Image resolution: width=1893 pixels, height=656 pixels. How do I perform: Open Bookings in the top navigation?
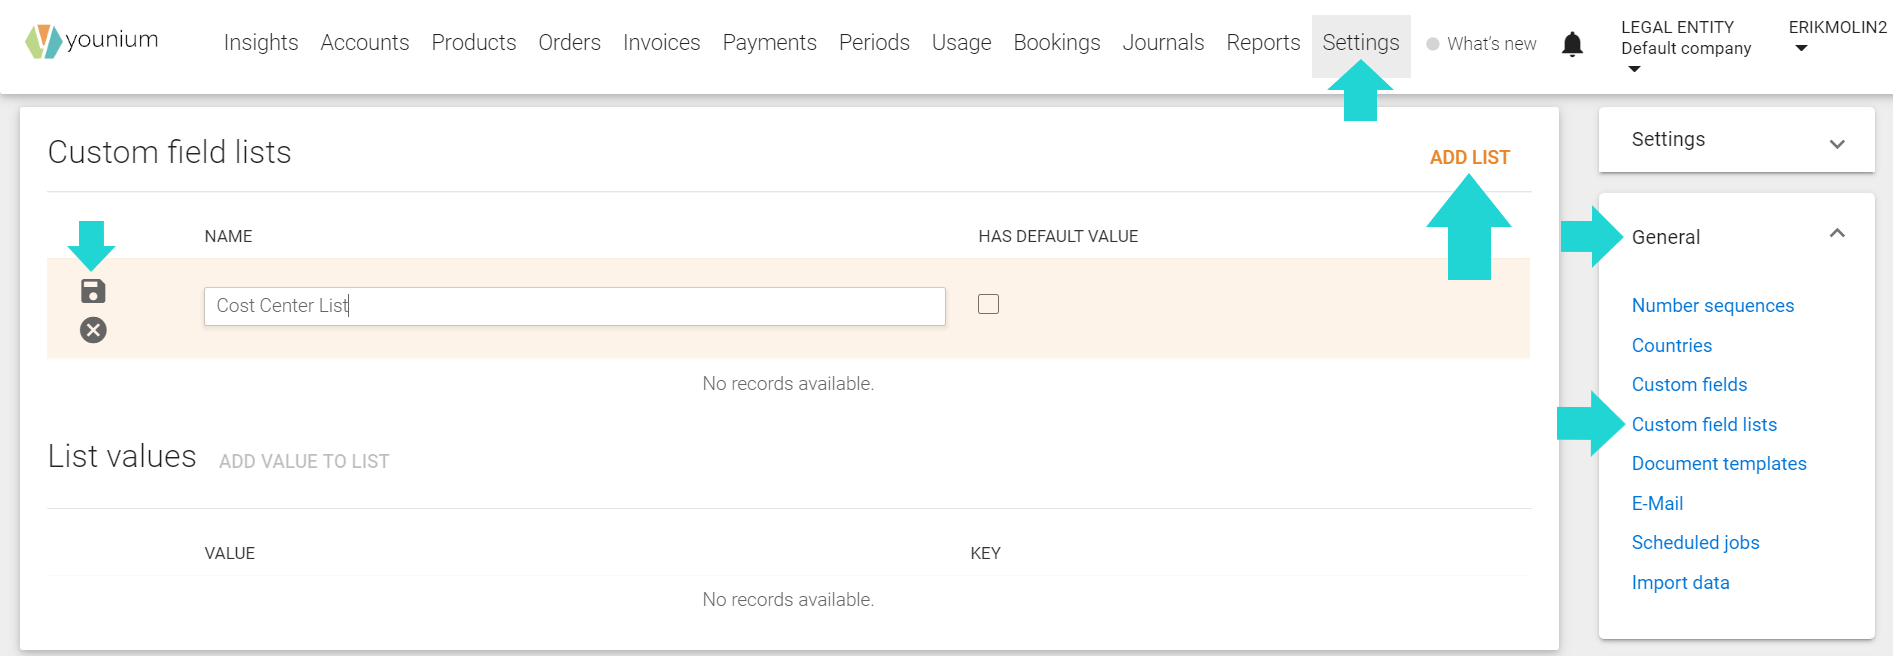1057,43
